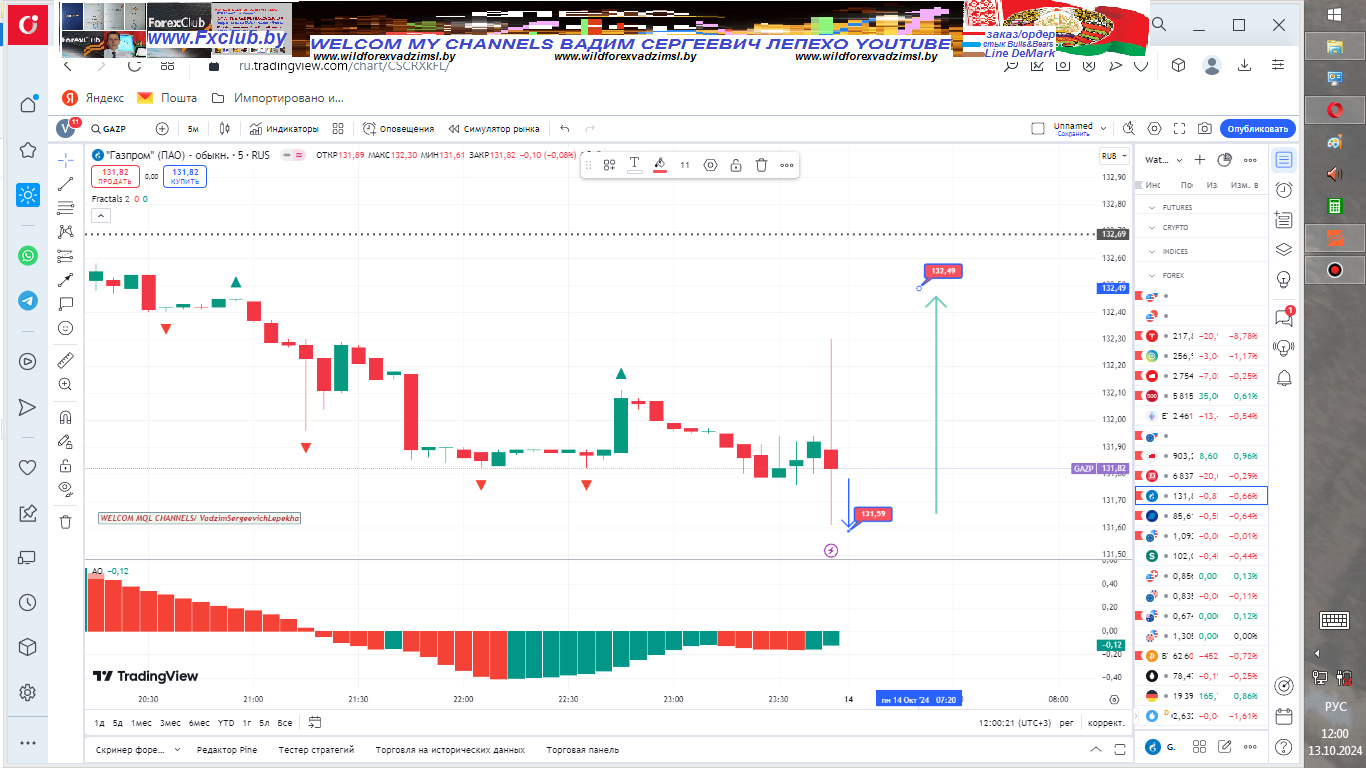Image resolution: width=1366 pixels, height=768 pixels.
Task: Open the alerts alarm clock panel
Action: [x=1284, y=190]
